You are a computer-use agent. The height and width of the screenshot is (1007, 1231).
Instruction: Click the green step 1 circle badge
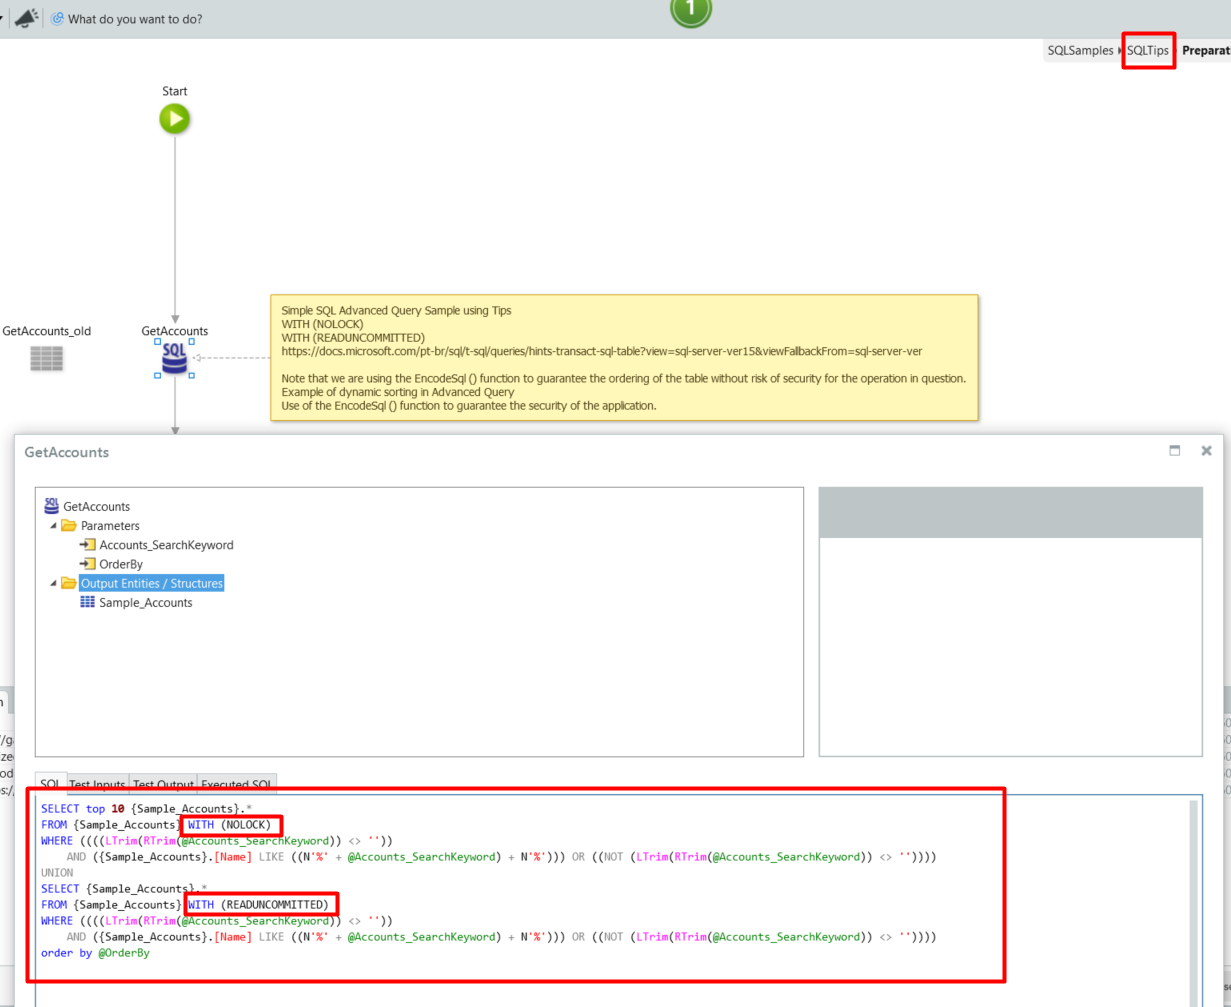(x=690, y=10)
